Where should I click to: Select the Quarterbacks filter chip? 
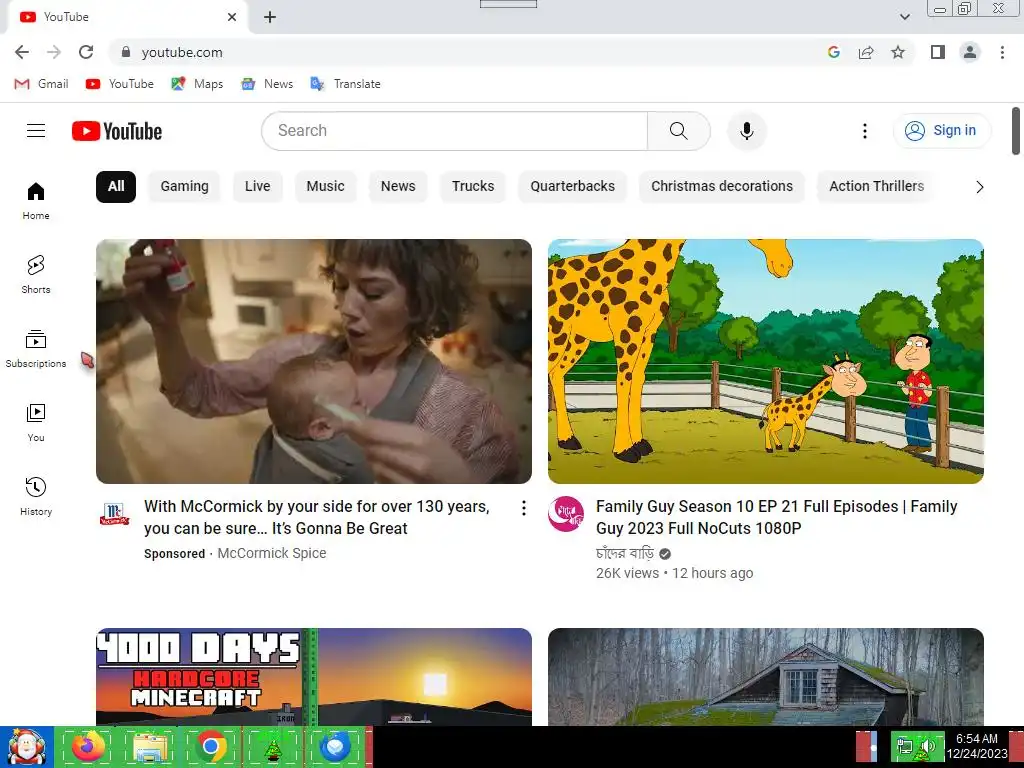(573, 187)
